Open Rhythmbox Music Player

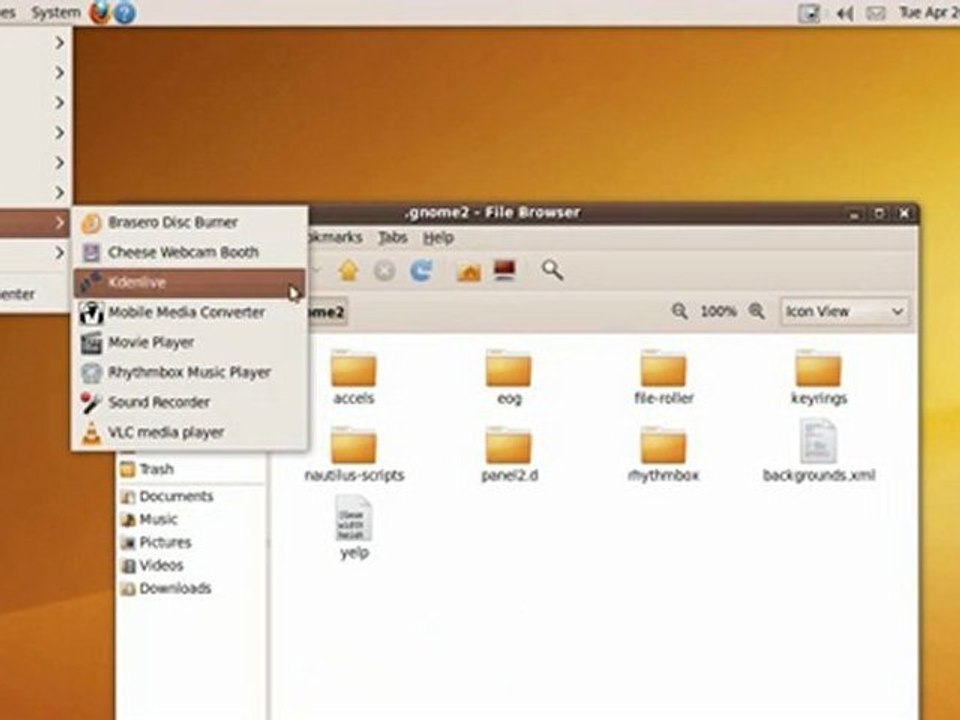click(x=190, y=372)
